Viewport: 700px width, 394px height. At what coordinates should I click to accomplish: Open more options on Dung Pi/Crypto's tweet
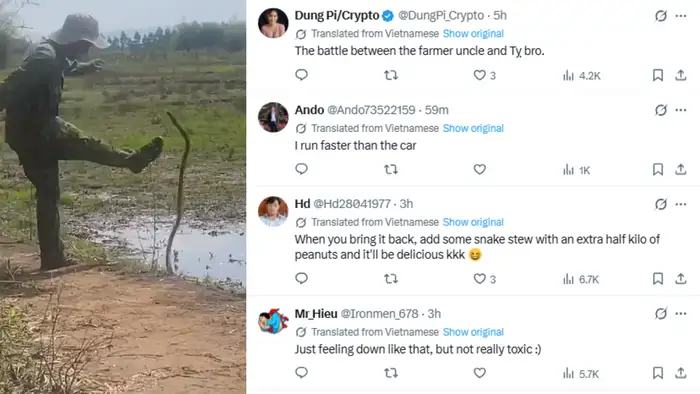point(681,16)
